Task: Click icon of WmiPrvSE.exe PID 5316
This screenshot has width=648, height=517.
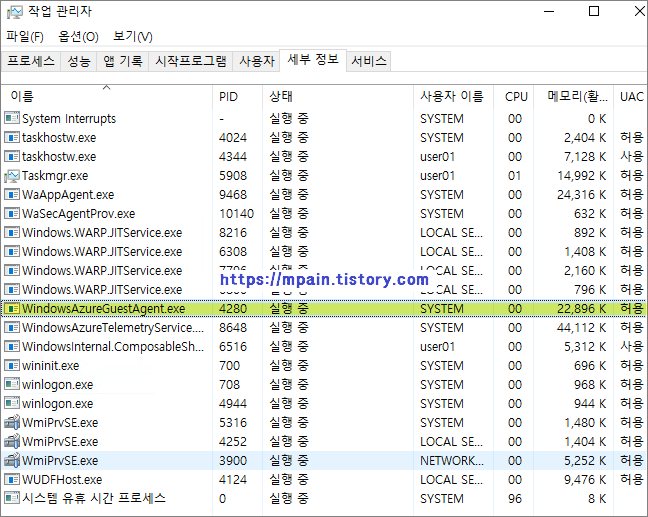Action: pos(12,422)
